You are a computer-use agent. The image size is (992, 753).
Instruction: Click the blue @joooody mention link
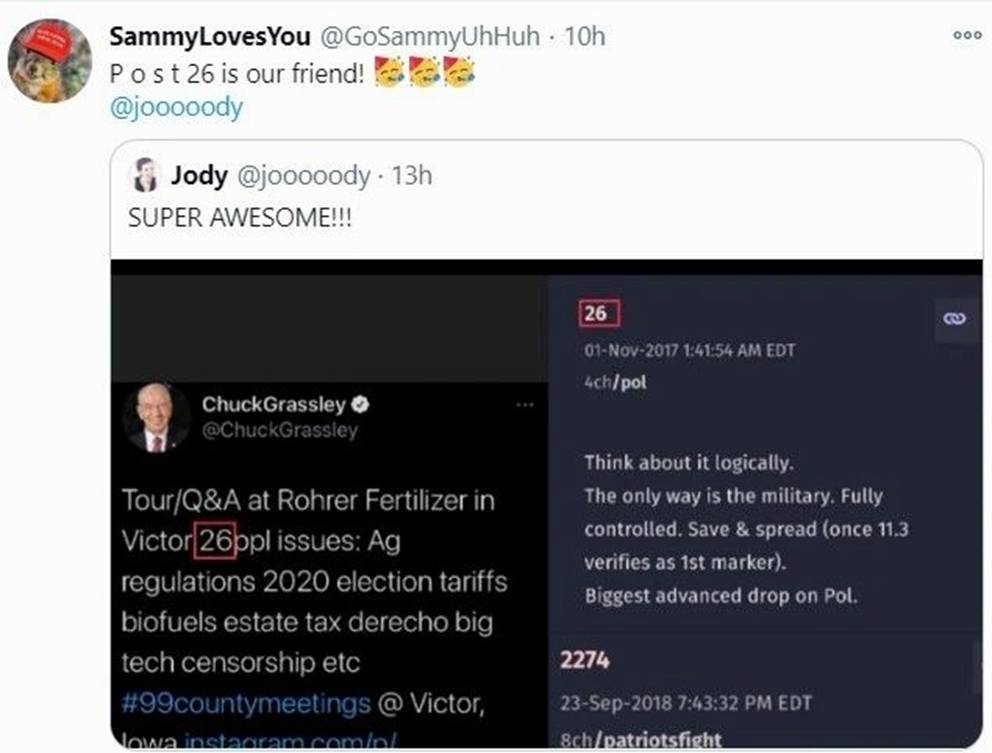(x=176, y=107)
